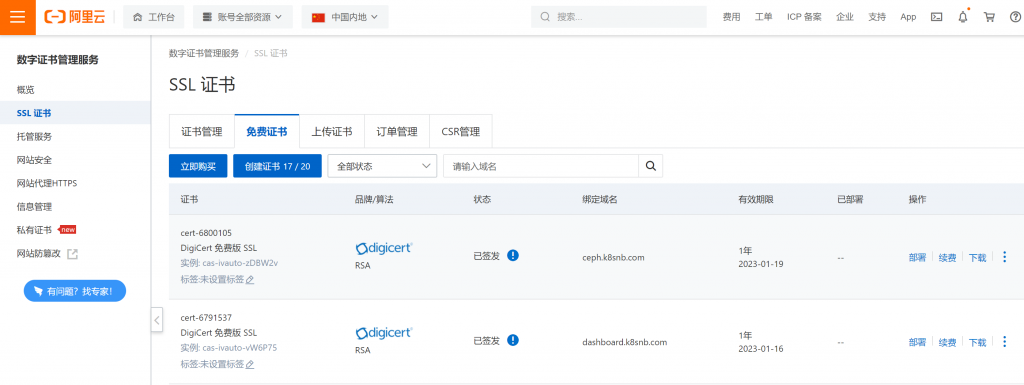Click the DigiCert logo in cert-6800105 row
This screenshot has width=1024, height=385.
[384, 248]
